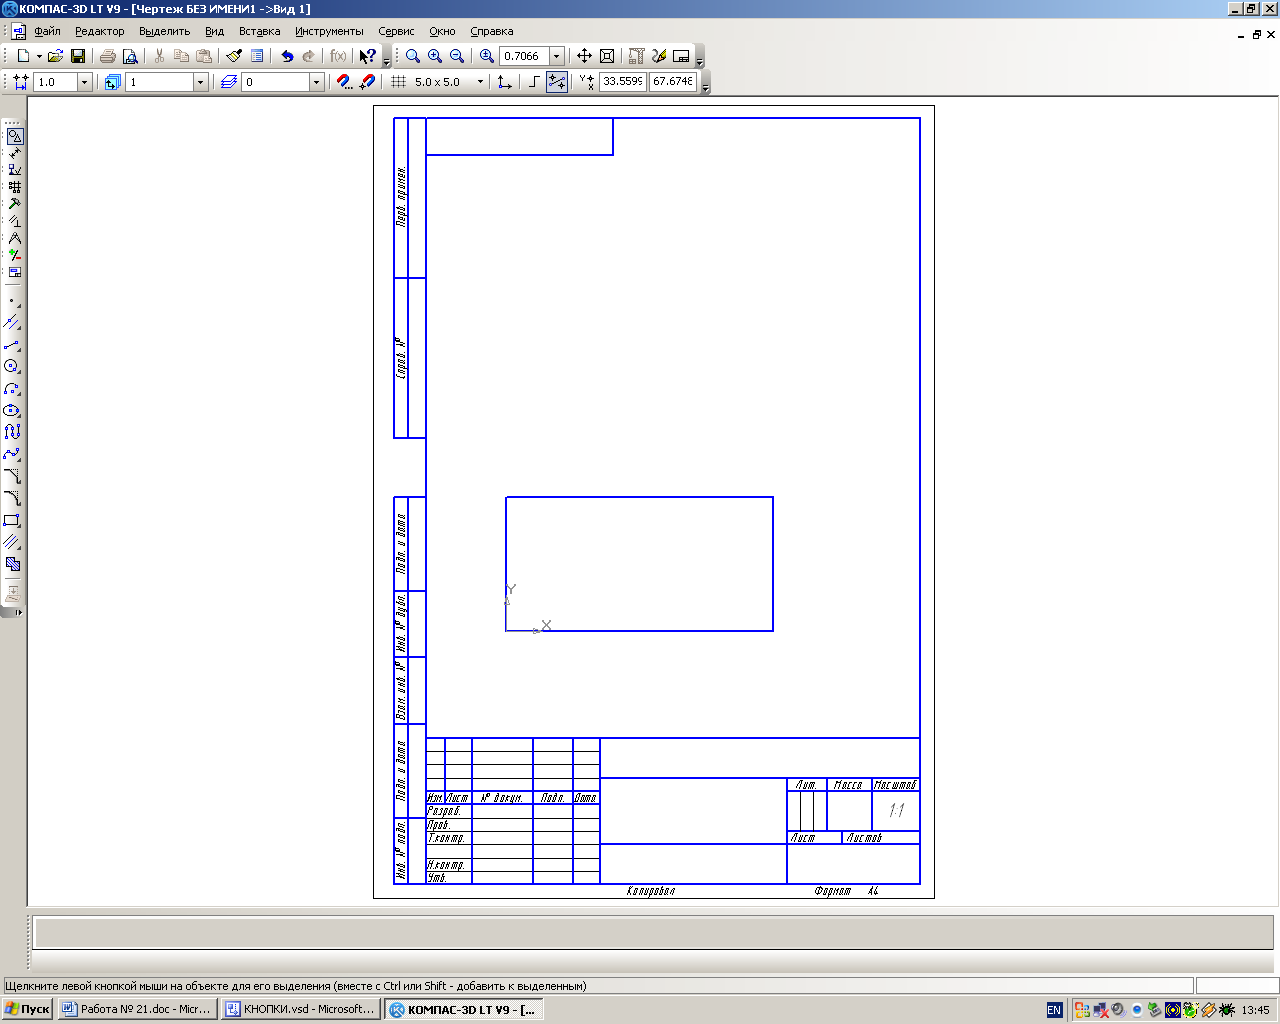The height and width of the screenshot is (1024, 1280).
Task: Print the drawing using the printer icon
Action: point(108,56)
